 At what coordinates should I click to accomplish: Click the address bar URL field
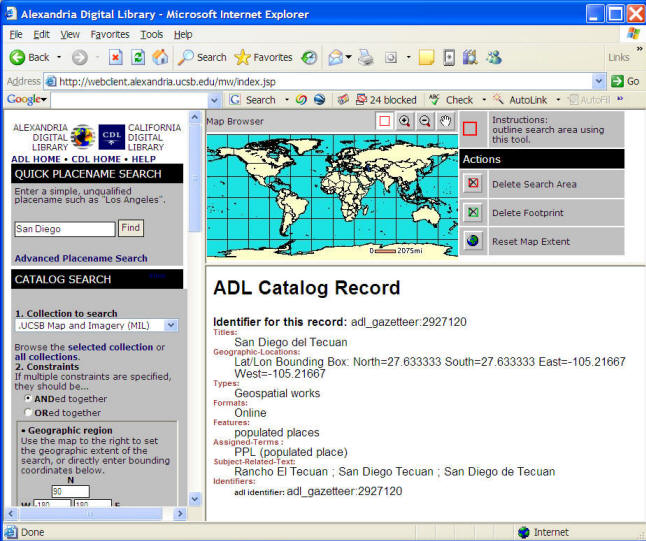(318, 82)
